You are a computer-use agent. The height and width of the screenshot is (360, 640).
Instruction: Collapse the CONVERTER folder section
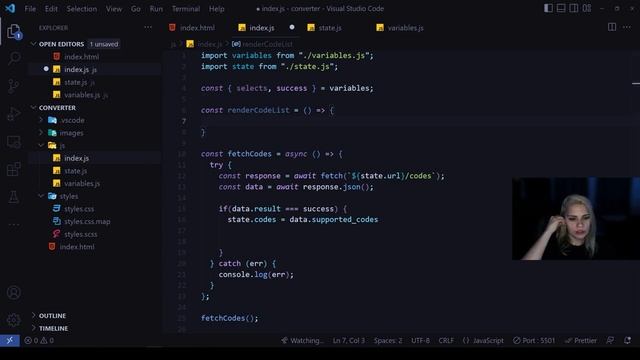click(x=57, y=108)
